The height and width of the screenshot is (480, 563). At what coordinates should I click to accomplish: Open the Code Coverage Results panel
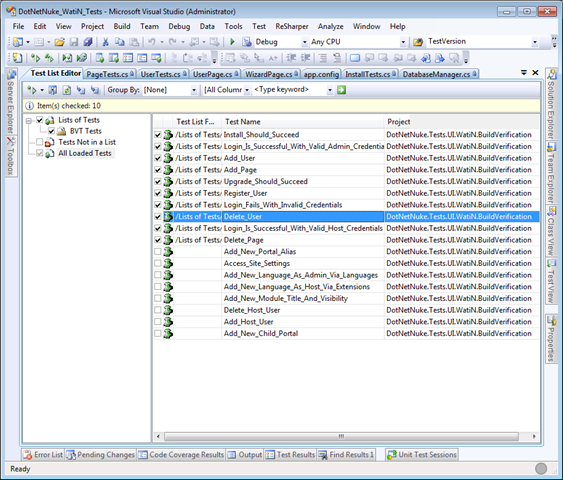click(x=181, y=455)
